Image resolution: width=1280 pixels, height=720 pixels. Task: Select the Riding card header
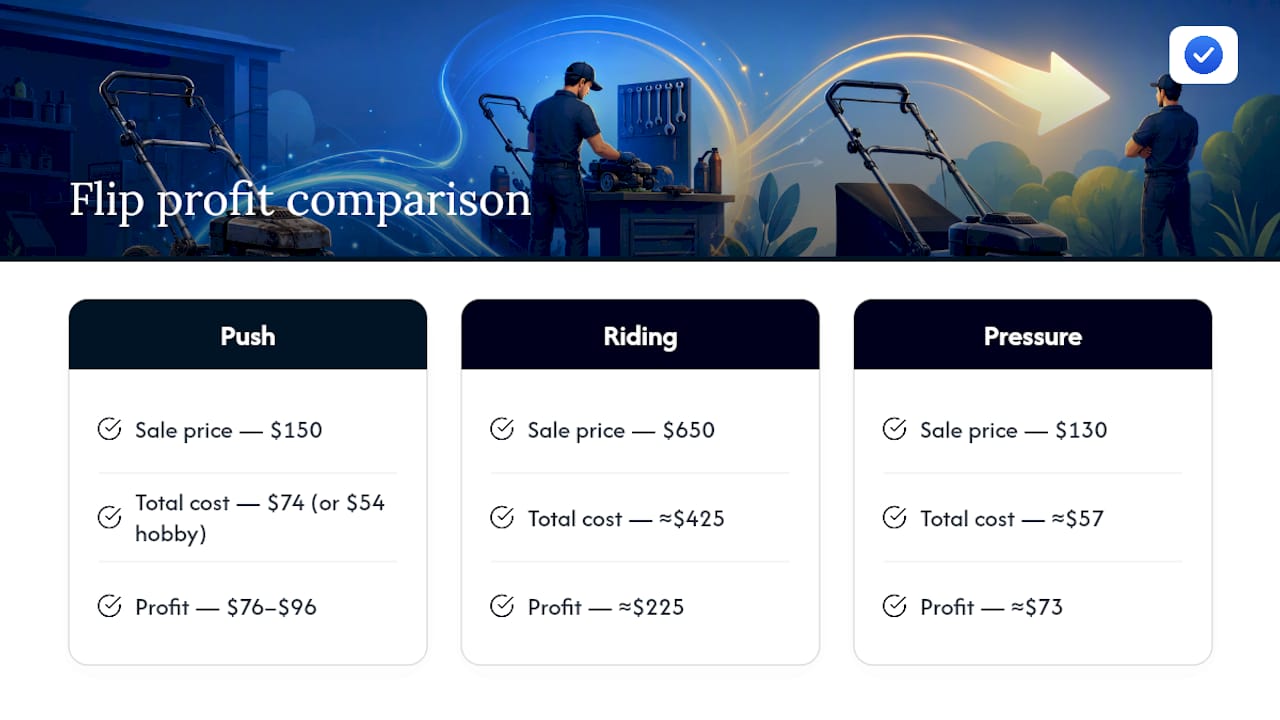(x=640, y=335)
